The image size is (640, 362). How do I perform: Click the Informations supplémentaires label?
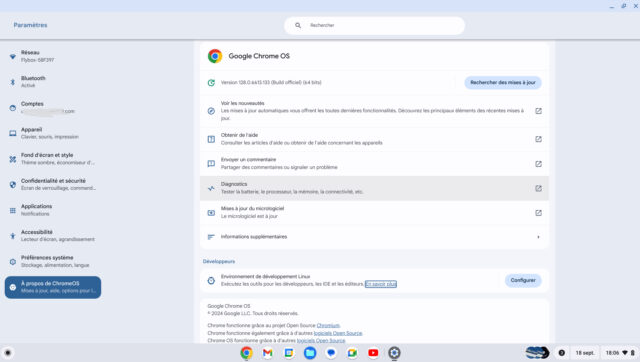pos(254,237)
